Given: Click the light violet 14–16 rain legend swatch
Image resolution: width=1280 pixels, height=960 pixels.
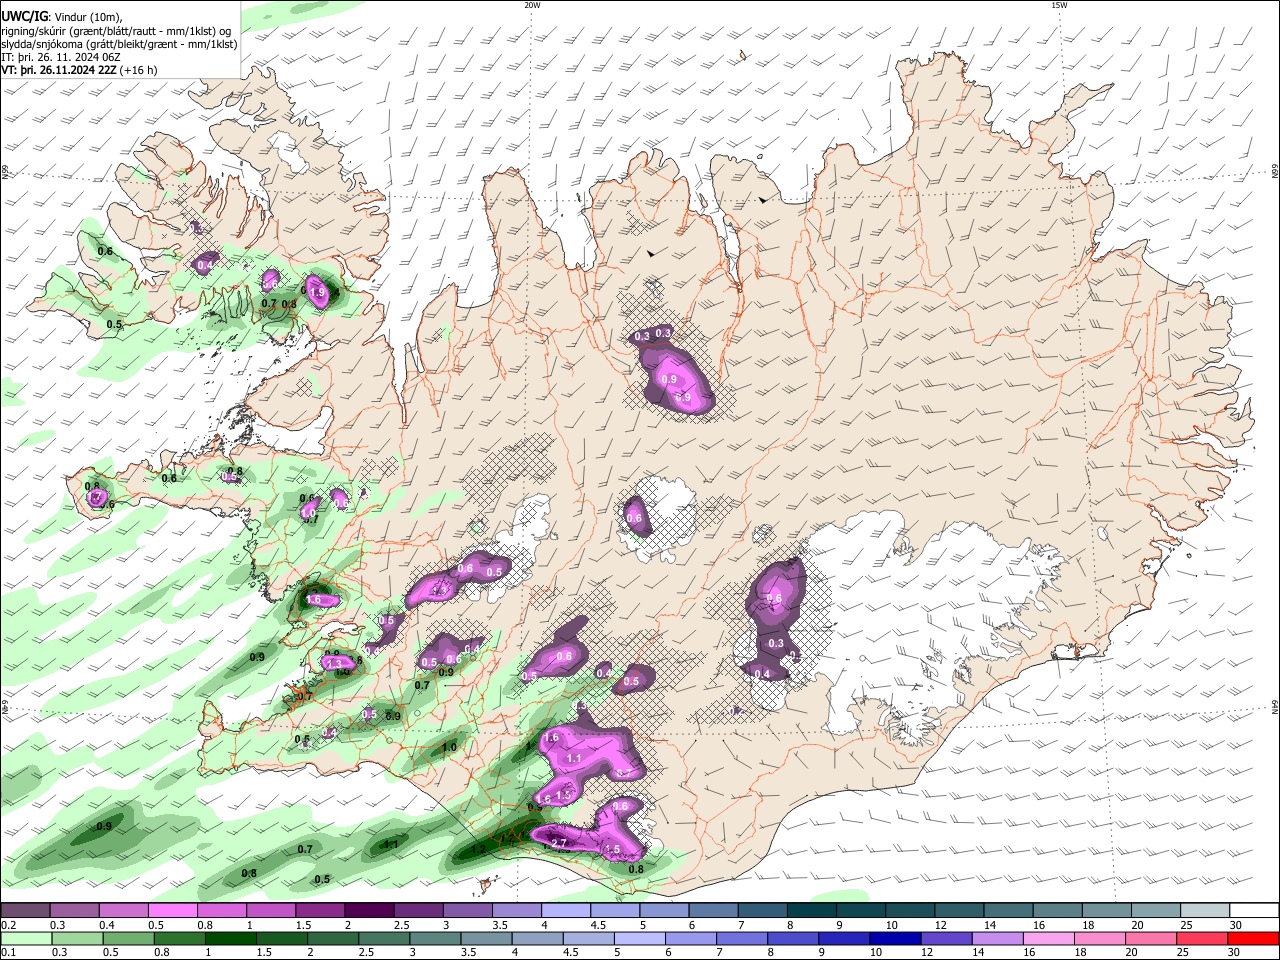Looking at the screenshot, I should coord(996,938).
